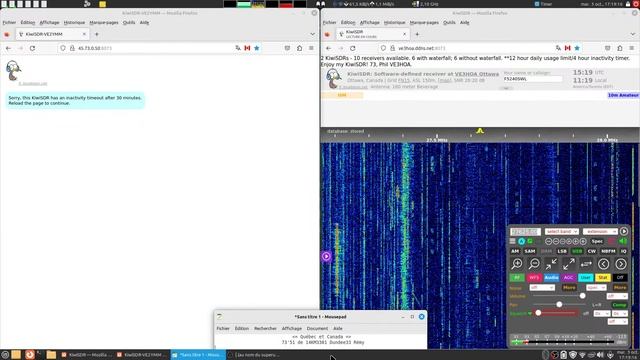The image size is (640, 360).
Task: Open the 'extension' dropdown
Action: tap(600, 231)
